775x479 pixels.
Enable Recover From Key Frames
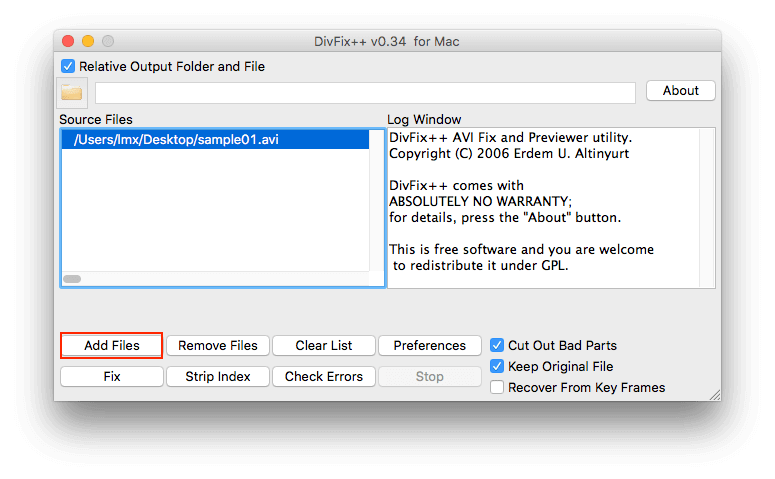pyautogui.click(x=497, y=387)
